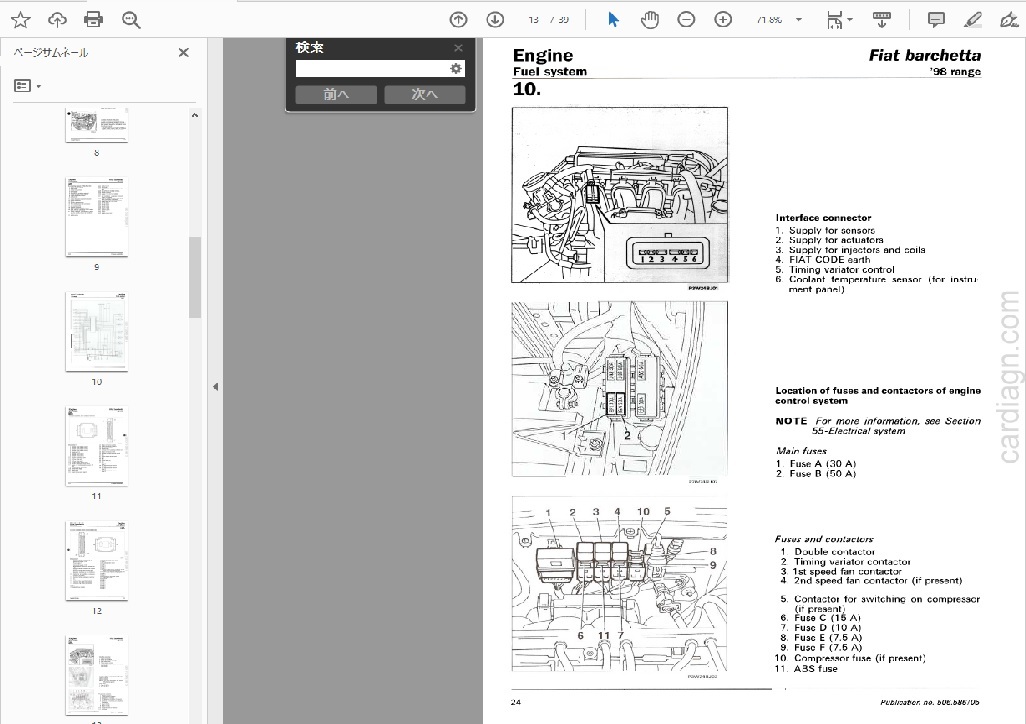Select the highlighter pen tool
Screen dimensions: 1026x724
(973, 20)
